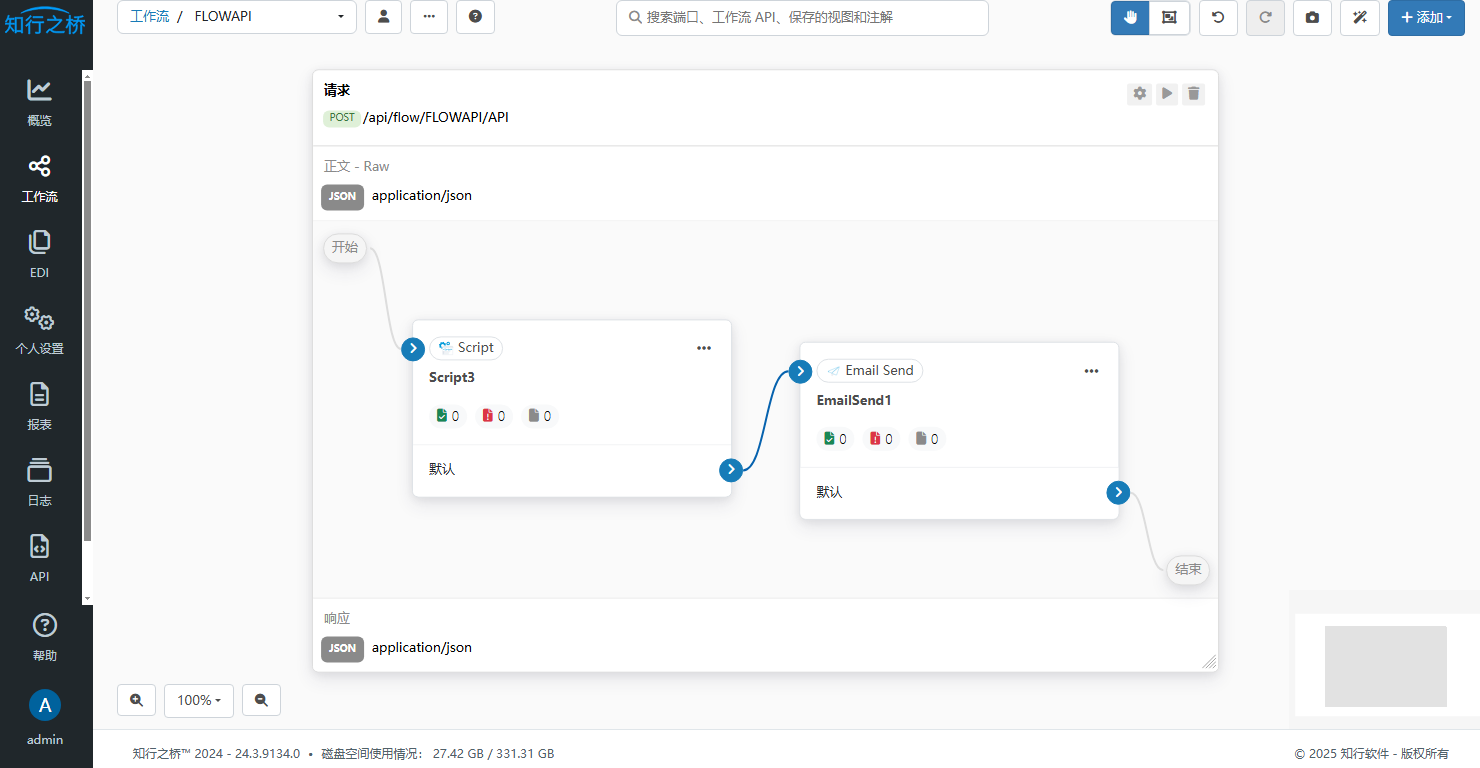This screenshot has width=1480, height=768.
Task: Click the Script type badge
Action: point(466,348)
